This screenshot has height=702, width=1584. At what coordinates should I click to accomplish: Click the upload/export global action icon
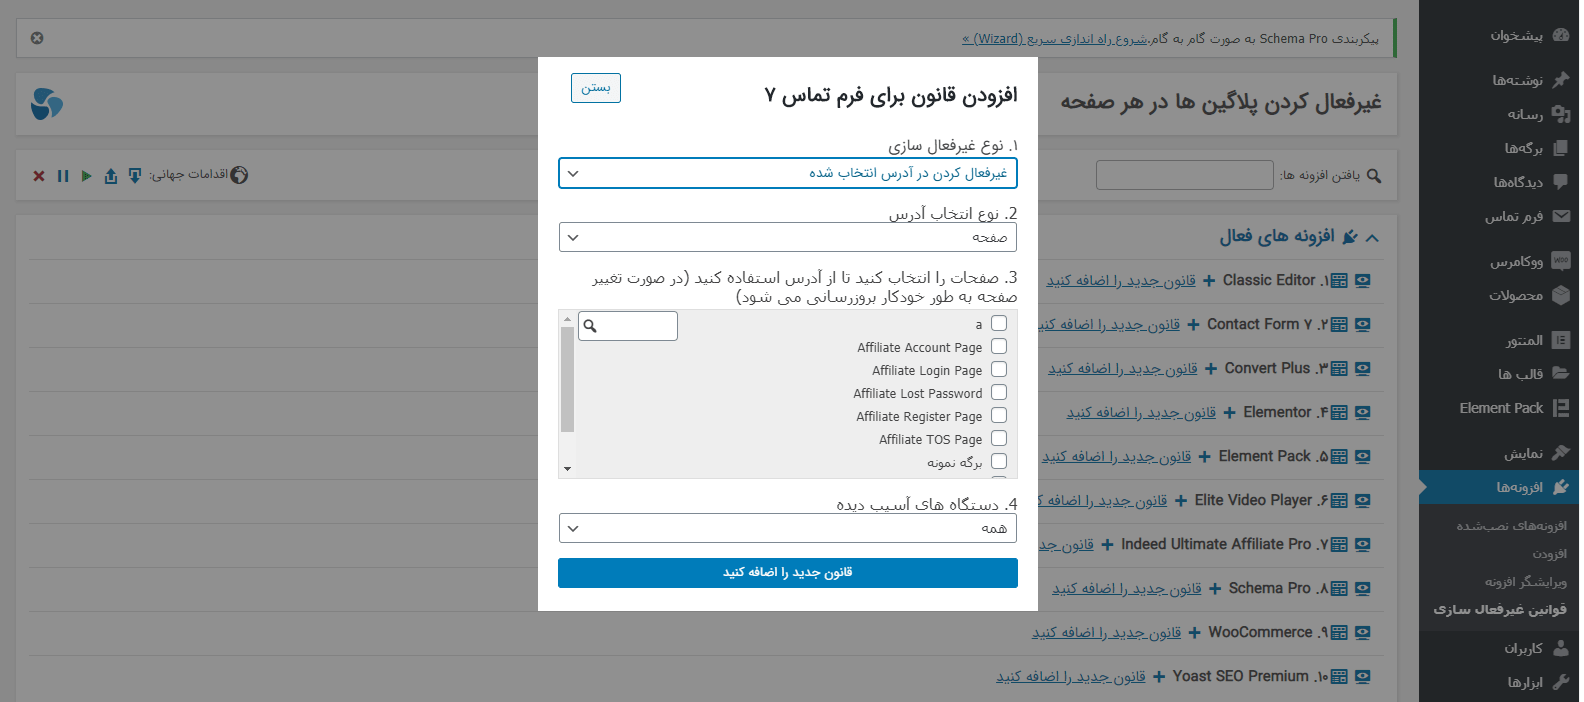pyautogui.click(x=111, y=176)
